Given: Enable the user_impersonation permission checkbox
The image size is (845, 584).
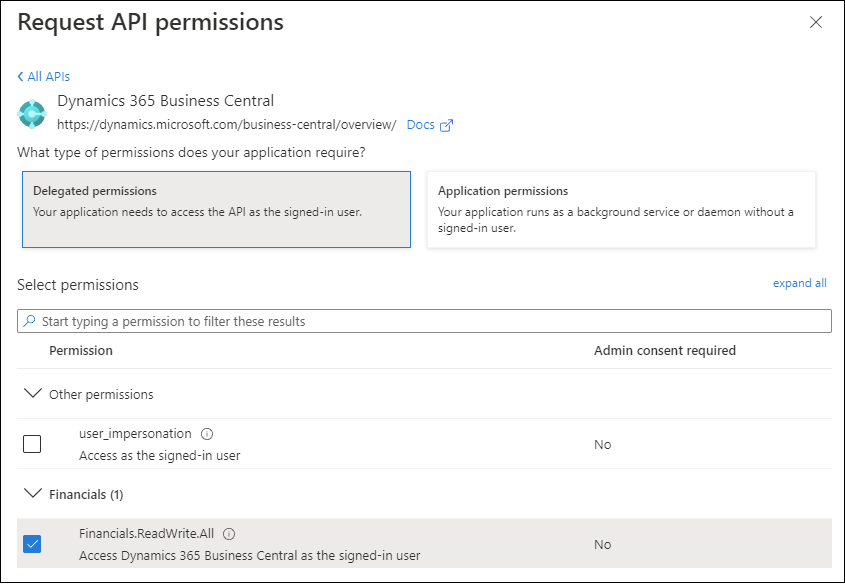Looking at the screenshot, I should point(32,444).
